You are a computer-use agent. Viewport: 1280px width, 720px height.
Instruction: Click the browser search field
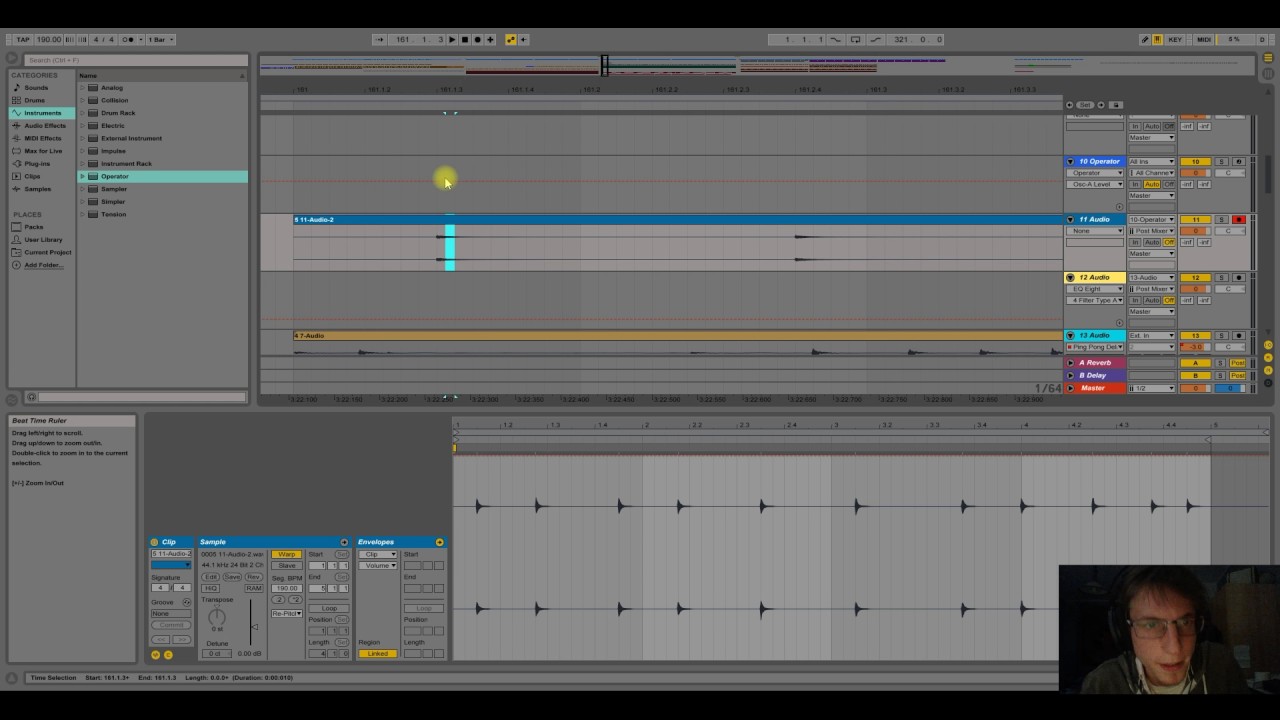point(135,60)
